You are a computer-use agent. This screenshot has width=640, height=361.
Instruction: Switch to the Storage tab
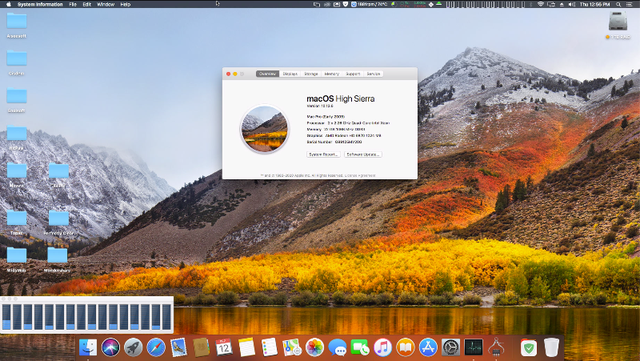[311, 74]
